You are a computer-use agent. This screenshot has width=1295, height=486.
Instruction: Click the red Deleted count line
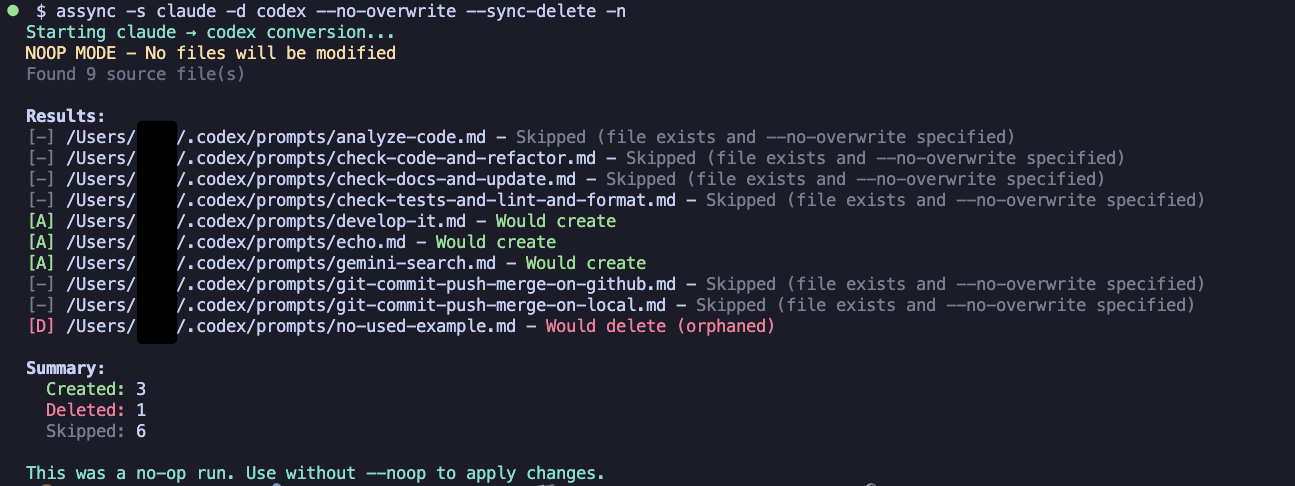coord(96,410)
